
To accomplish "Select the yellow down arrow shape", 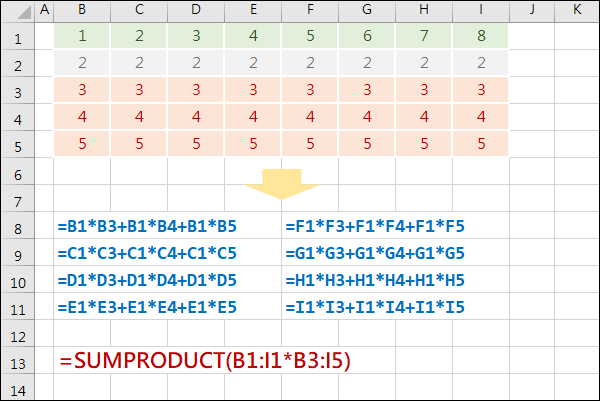I will click(x=282, y=184).
